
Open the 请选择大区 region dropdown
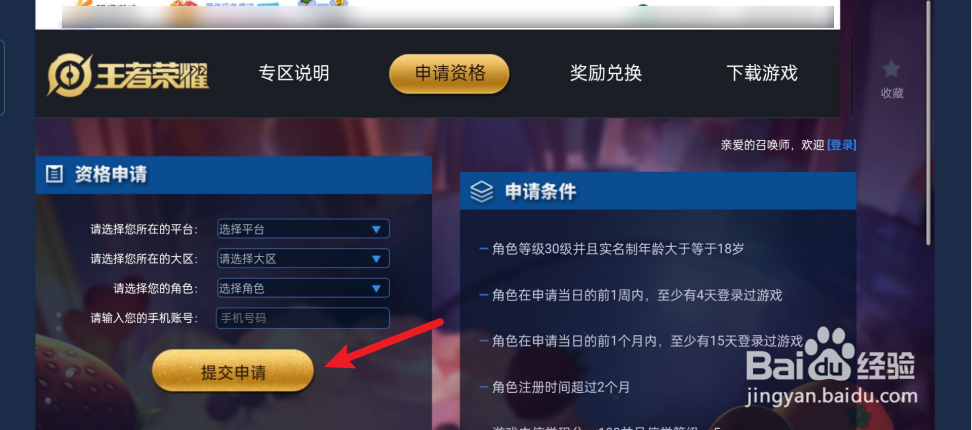click(x=303, y=258)
